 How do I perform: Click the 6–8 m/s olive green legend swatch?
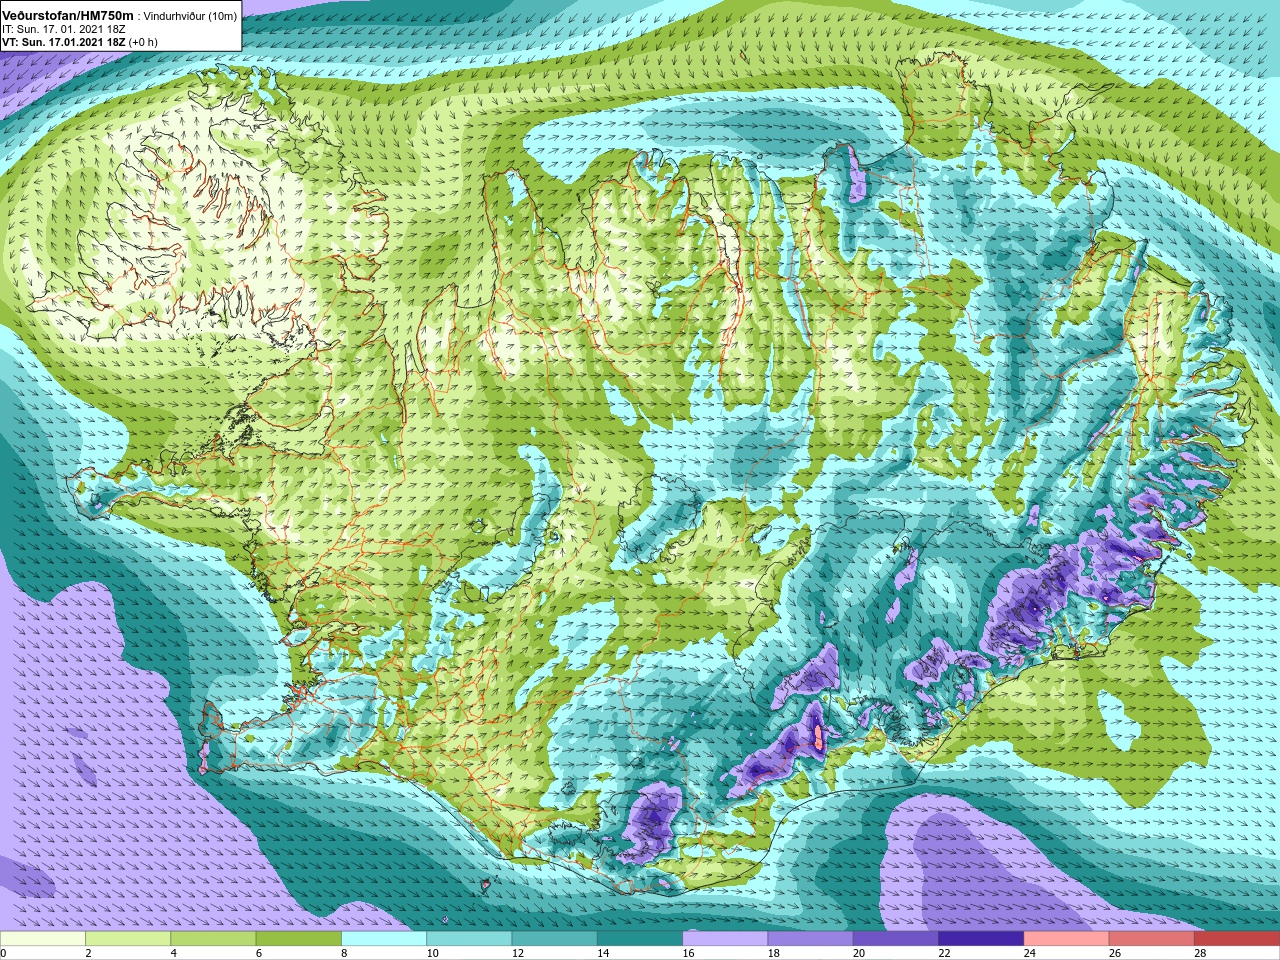[299, 939]
